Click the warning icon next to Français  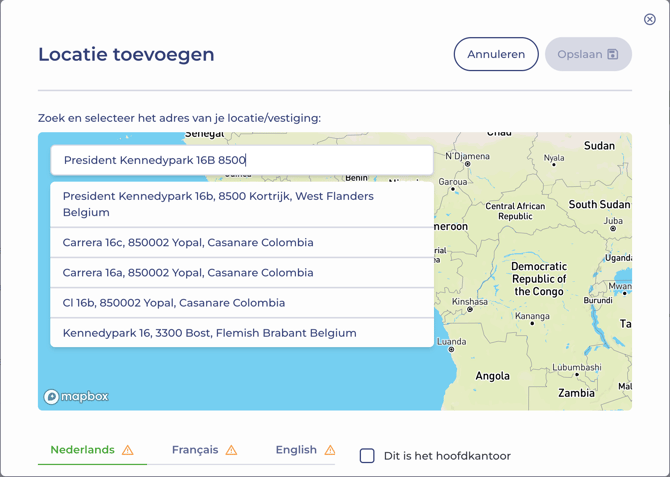231,450
